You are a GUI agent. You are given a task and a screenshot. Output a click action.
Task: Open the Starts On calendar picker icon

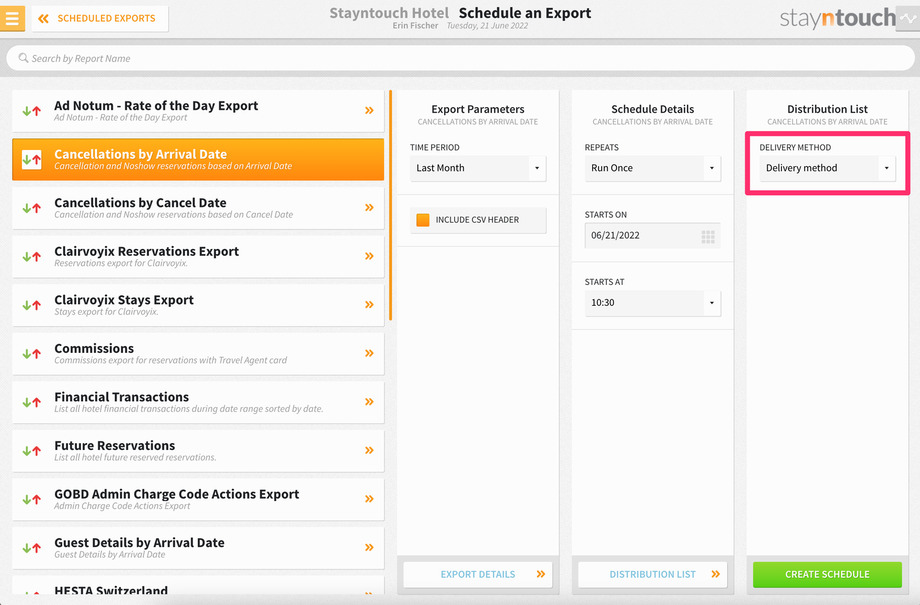point(708,236)
